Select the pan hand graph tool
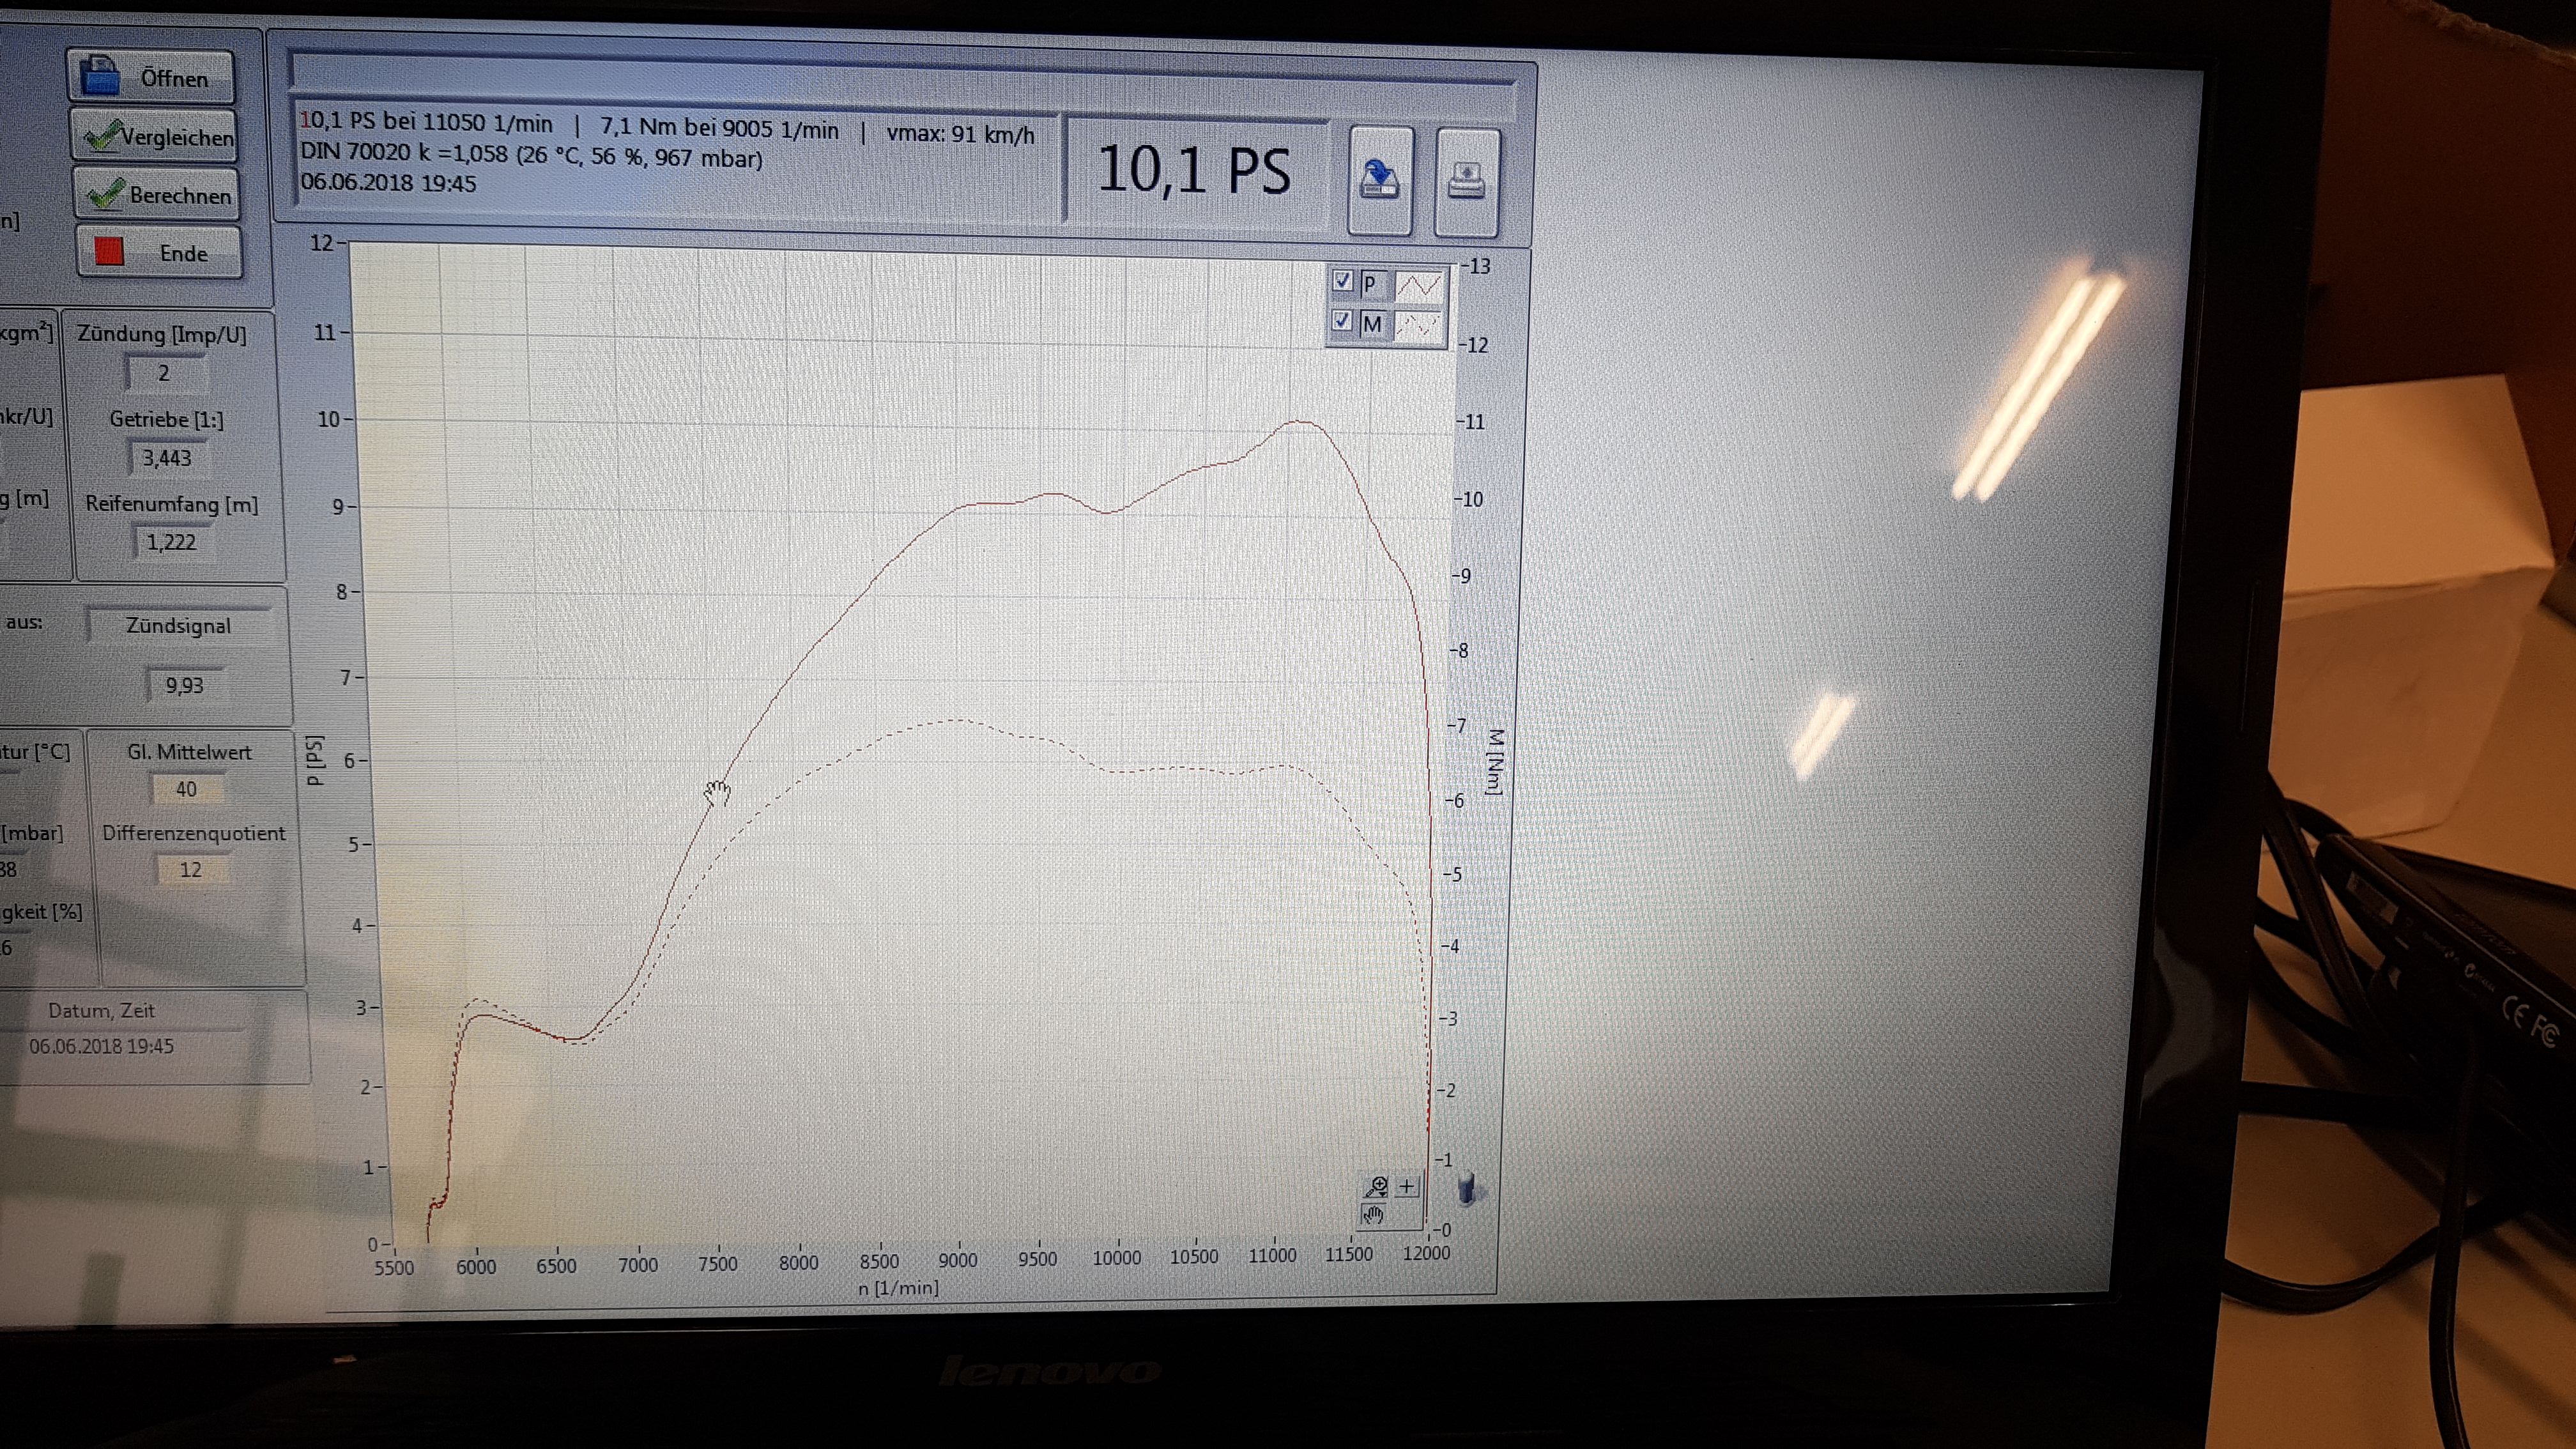Viewport: 2576px width, 1449px height. coord(1373,1216)
